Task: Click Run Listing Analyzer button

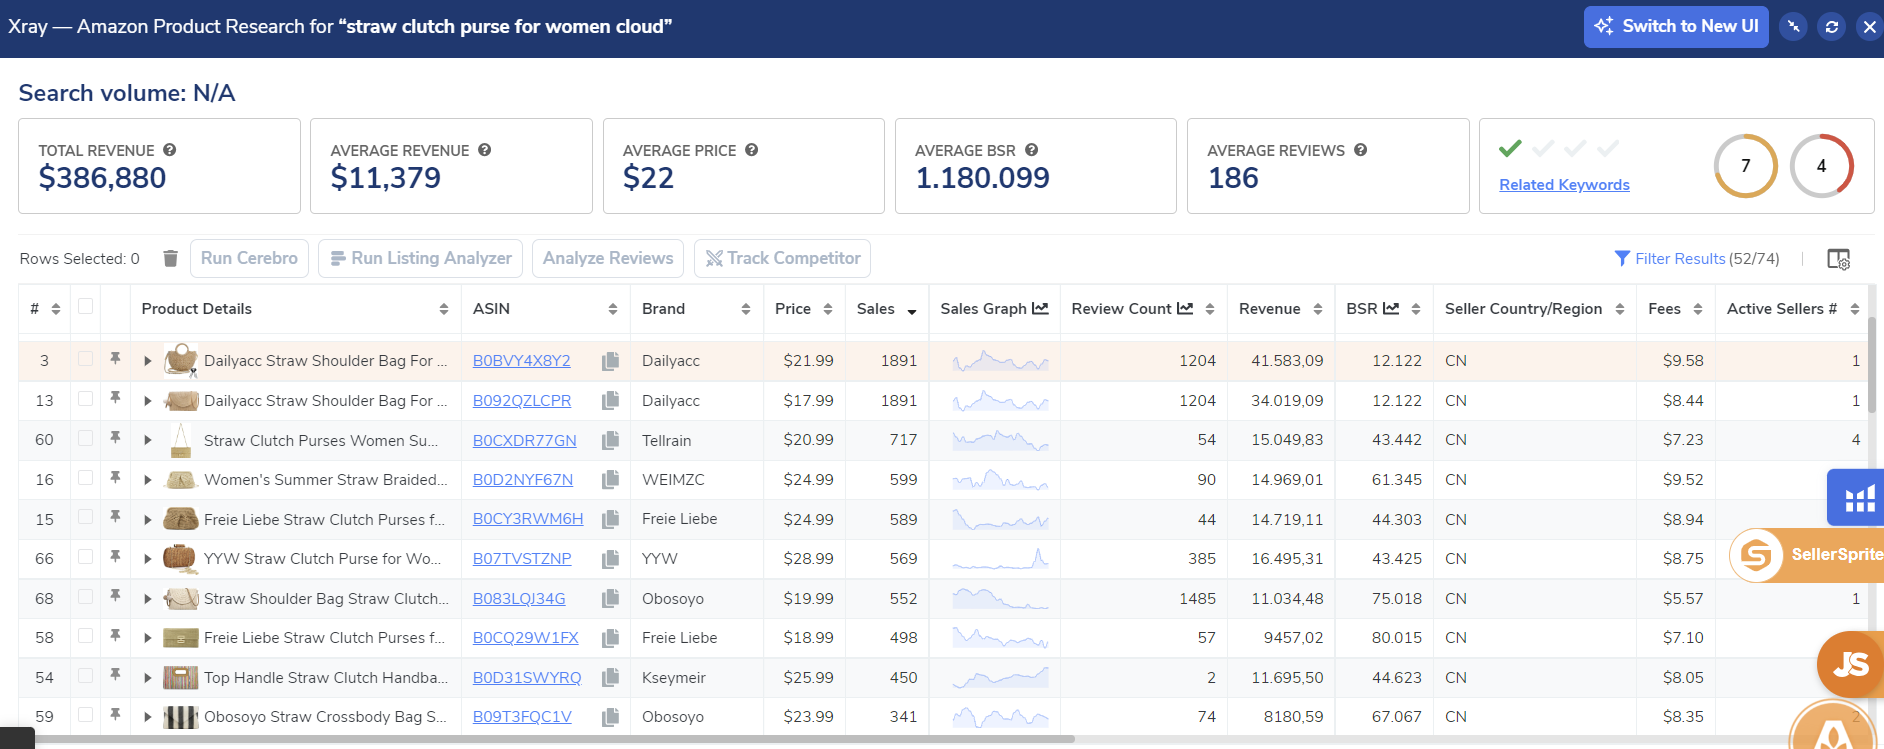Action: [421, 258]
